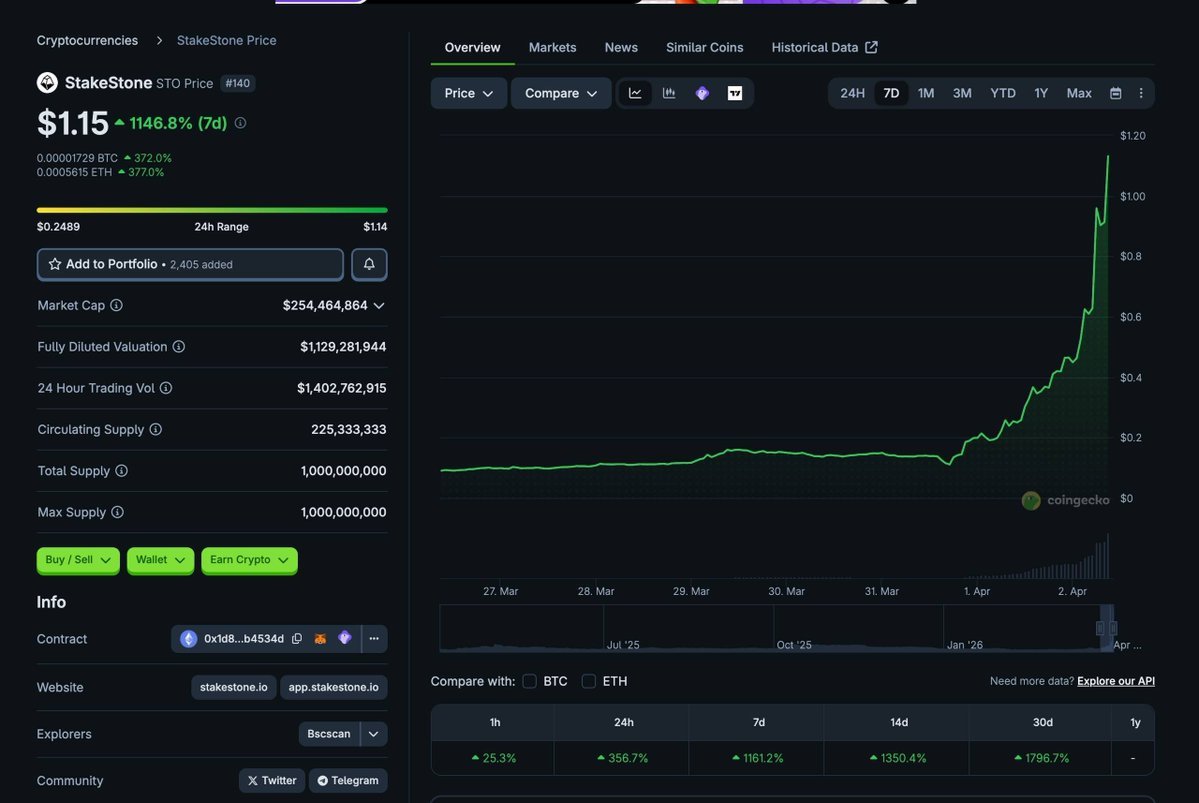Screen dimensions: 1199x803
Task: Show the Market Cap info tooltip
Action: point(116,305)
